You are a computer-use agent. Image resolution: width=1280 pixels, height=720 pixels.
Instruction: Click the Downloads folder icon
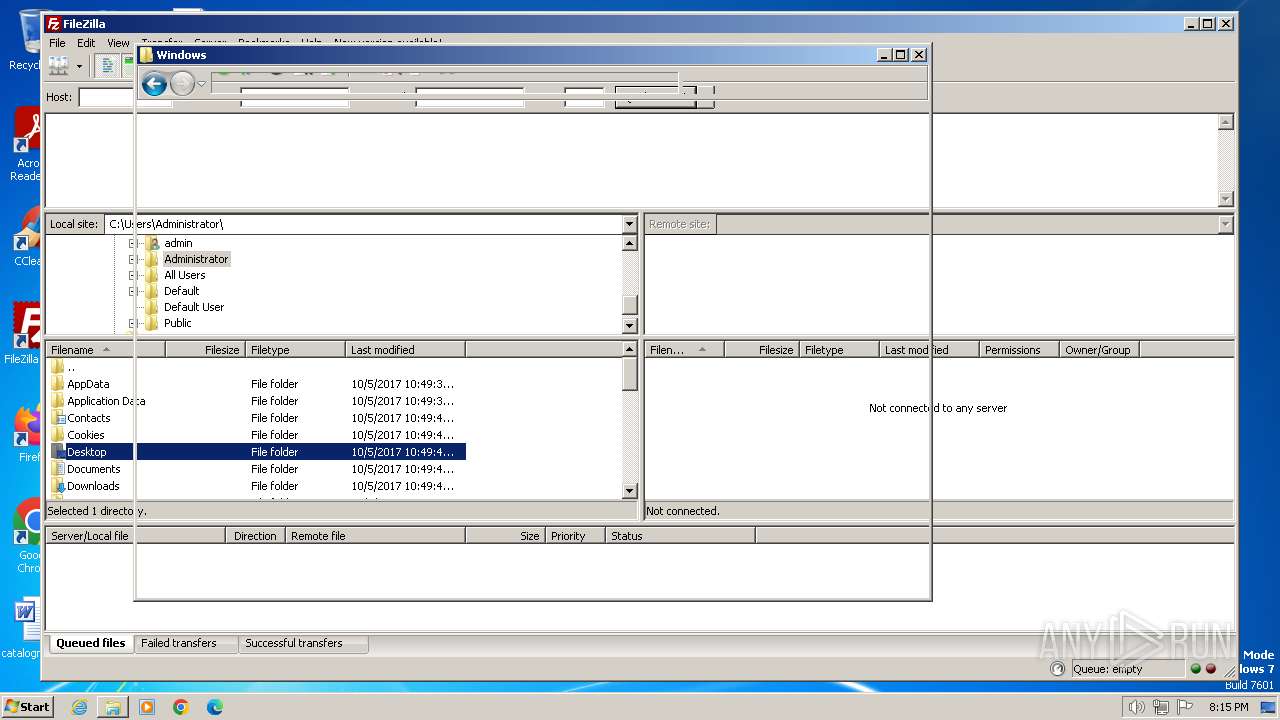(x=58, y=486)
